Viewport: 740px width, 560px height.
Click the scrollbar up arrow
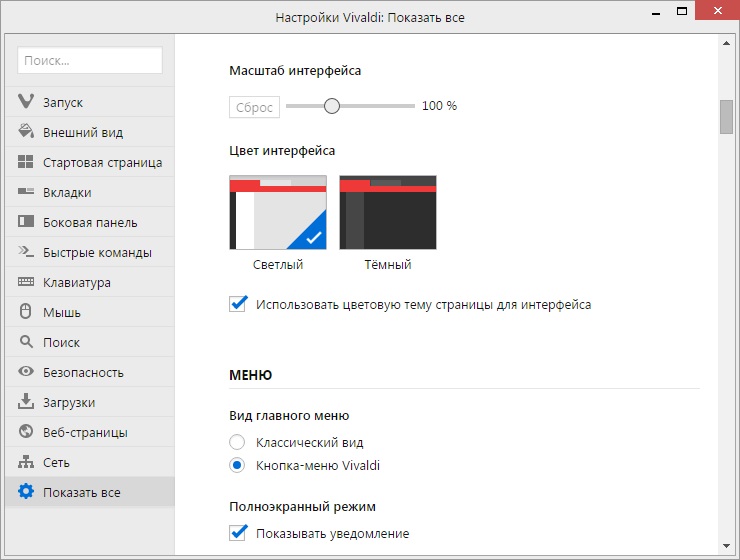pos(726,43)
